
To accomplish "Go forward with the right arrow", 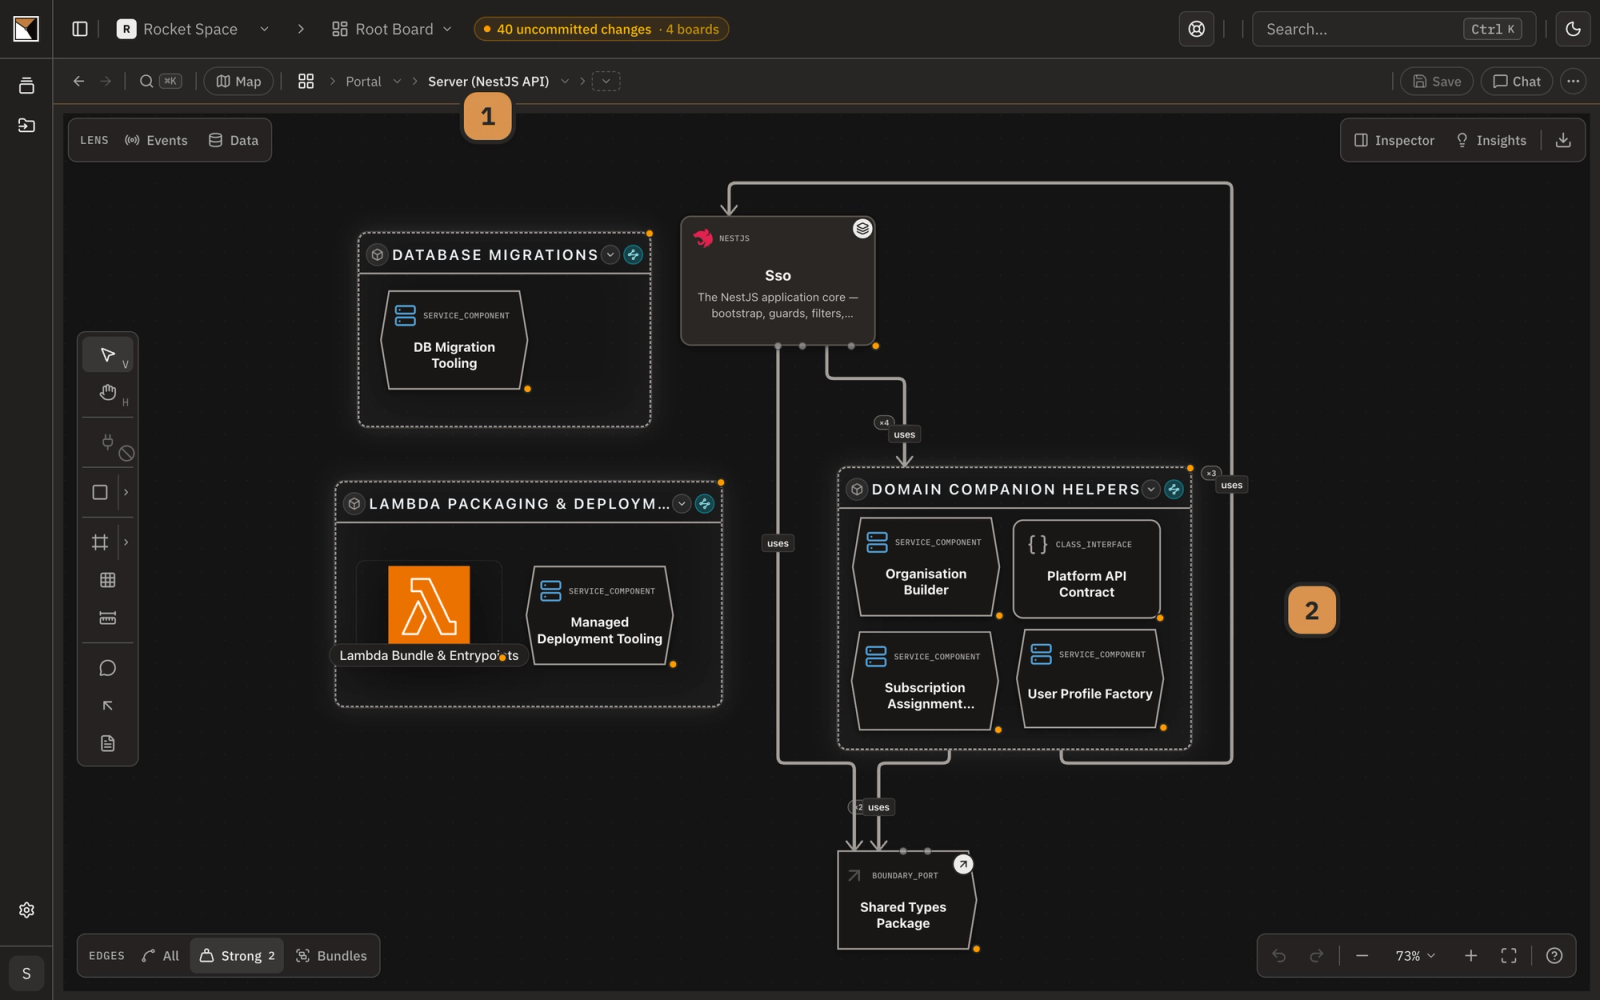I will click(106, 81).
